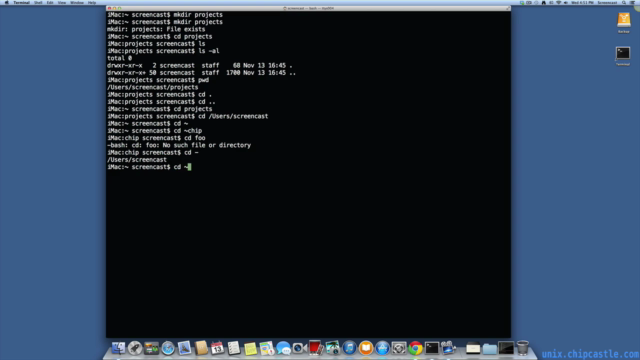This screenshot has height=360, width=640.
Task: Open Reminders checklist icon in Dock
Action: tap(234, 348)
